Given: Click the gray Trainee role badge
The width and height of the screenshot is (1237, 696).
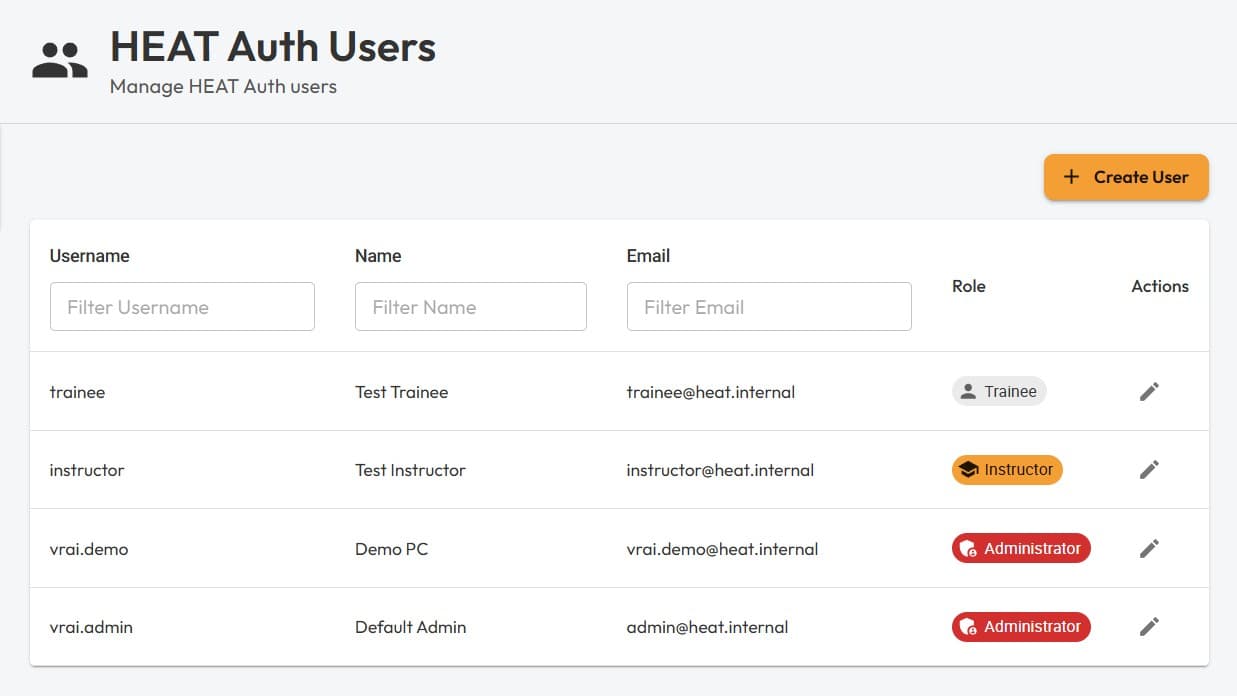Looking at the screenshot, I should point(999,391).
